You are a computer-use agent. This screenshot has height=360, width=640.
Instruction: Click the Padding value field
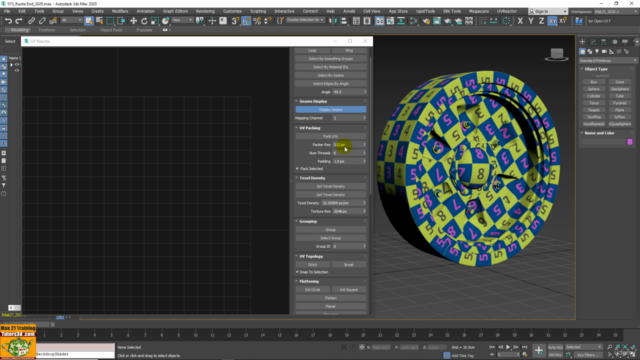point(348,161)
